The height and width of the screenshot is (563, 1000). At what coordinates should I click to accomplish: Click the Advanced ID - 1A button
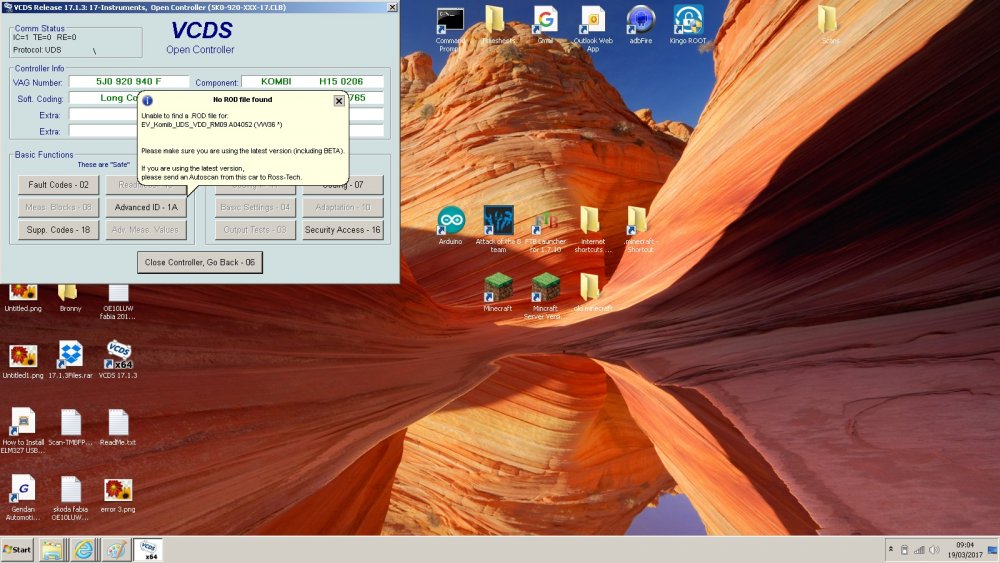[x=146, y=207]
